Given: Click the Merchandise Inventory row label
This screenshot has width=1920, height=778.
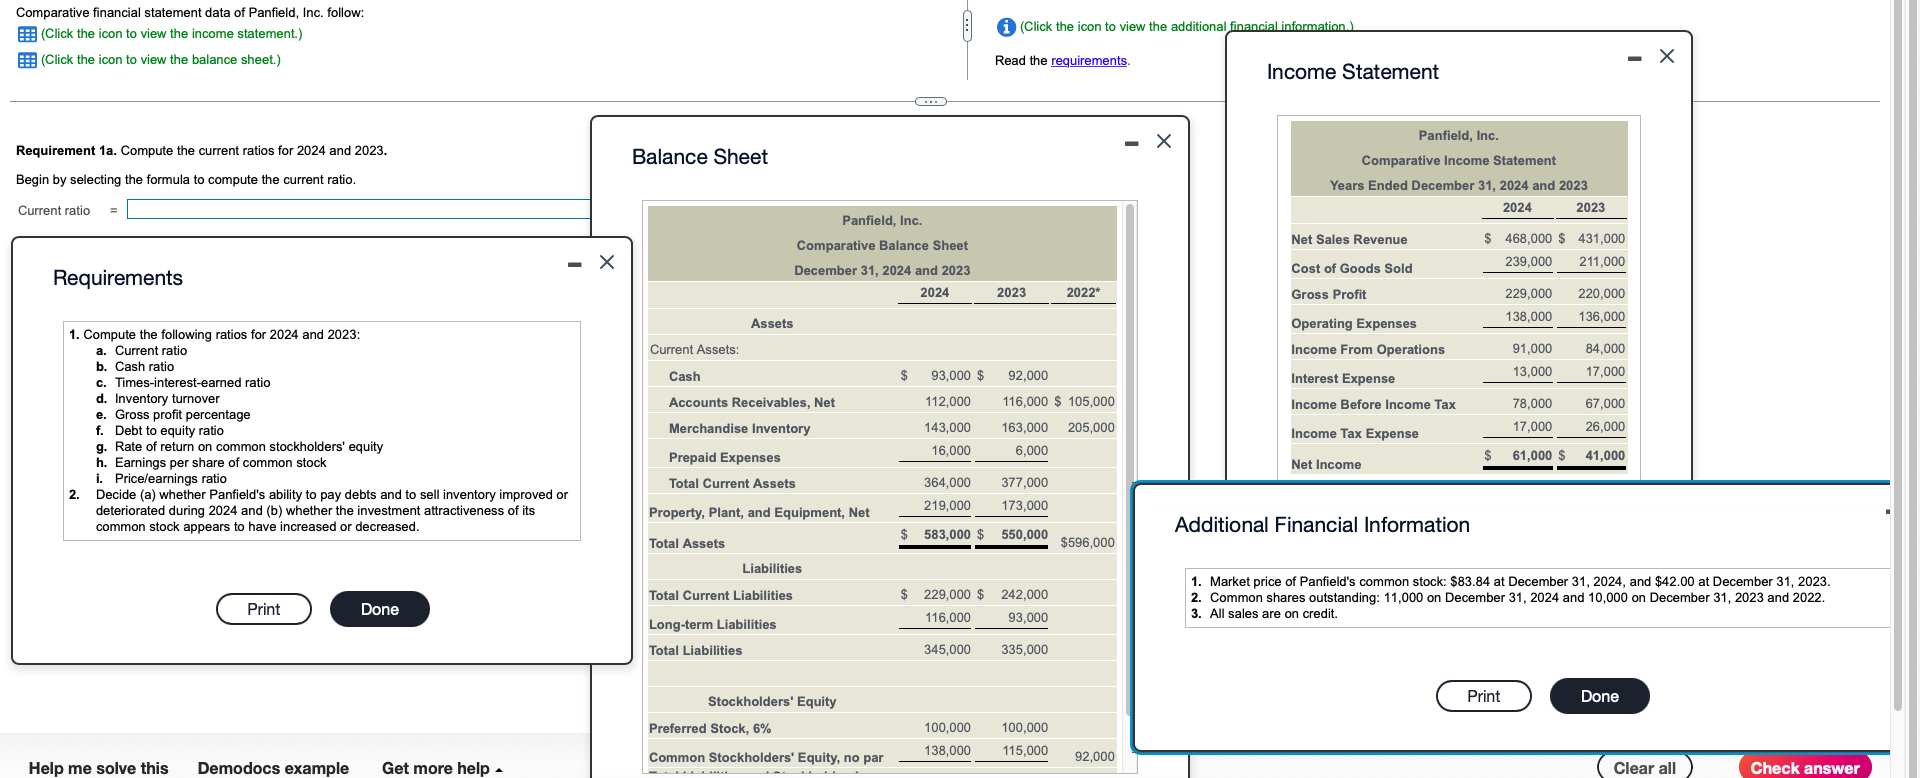Looking at the screenshot, I should [x=739, y=429].
